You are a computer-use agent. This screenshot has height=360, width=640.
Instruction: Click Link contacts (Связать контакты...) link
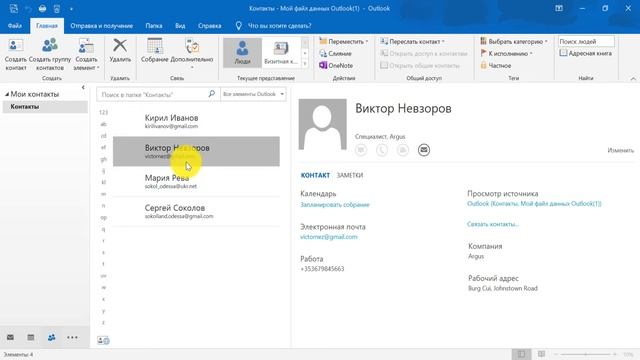(493, 224)
